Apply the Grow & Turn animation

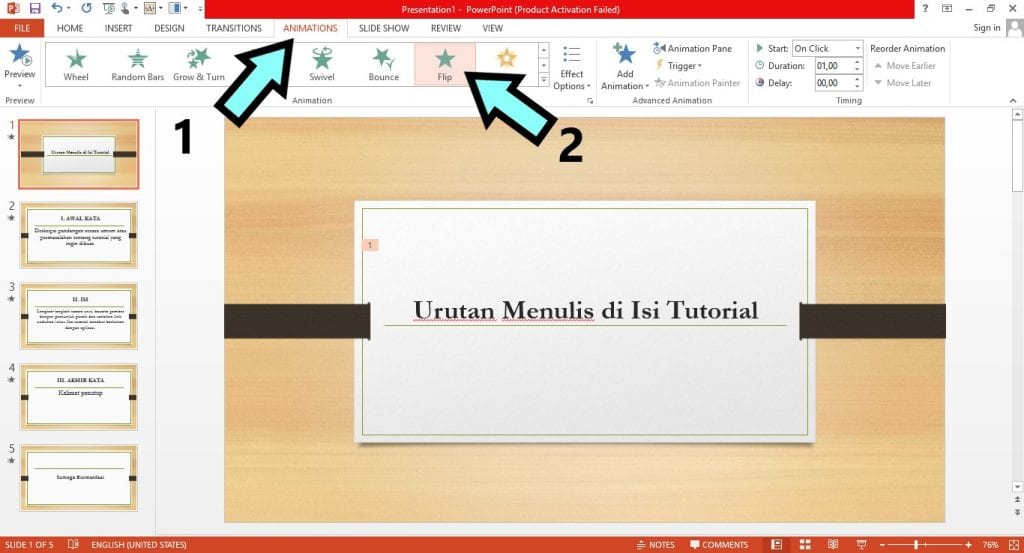tap(199, 64)
